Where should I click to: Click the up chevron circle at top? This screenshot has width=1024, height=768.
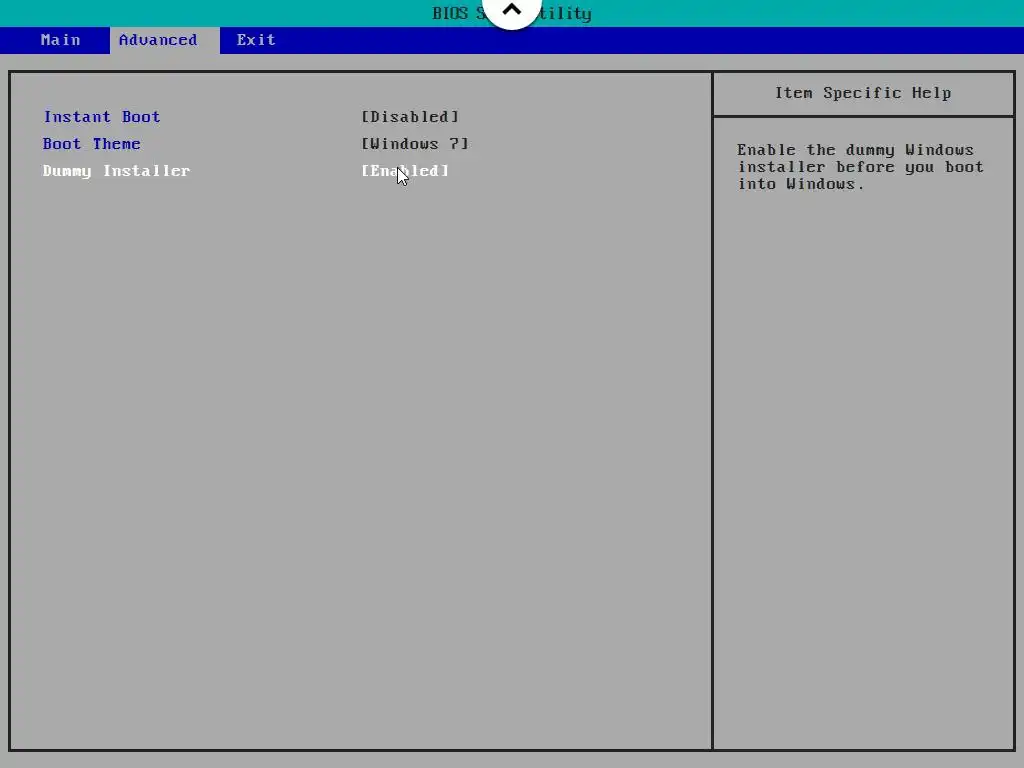click(x=511, y=11)
